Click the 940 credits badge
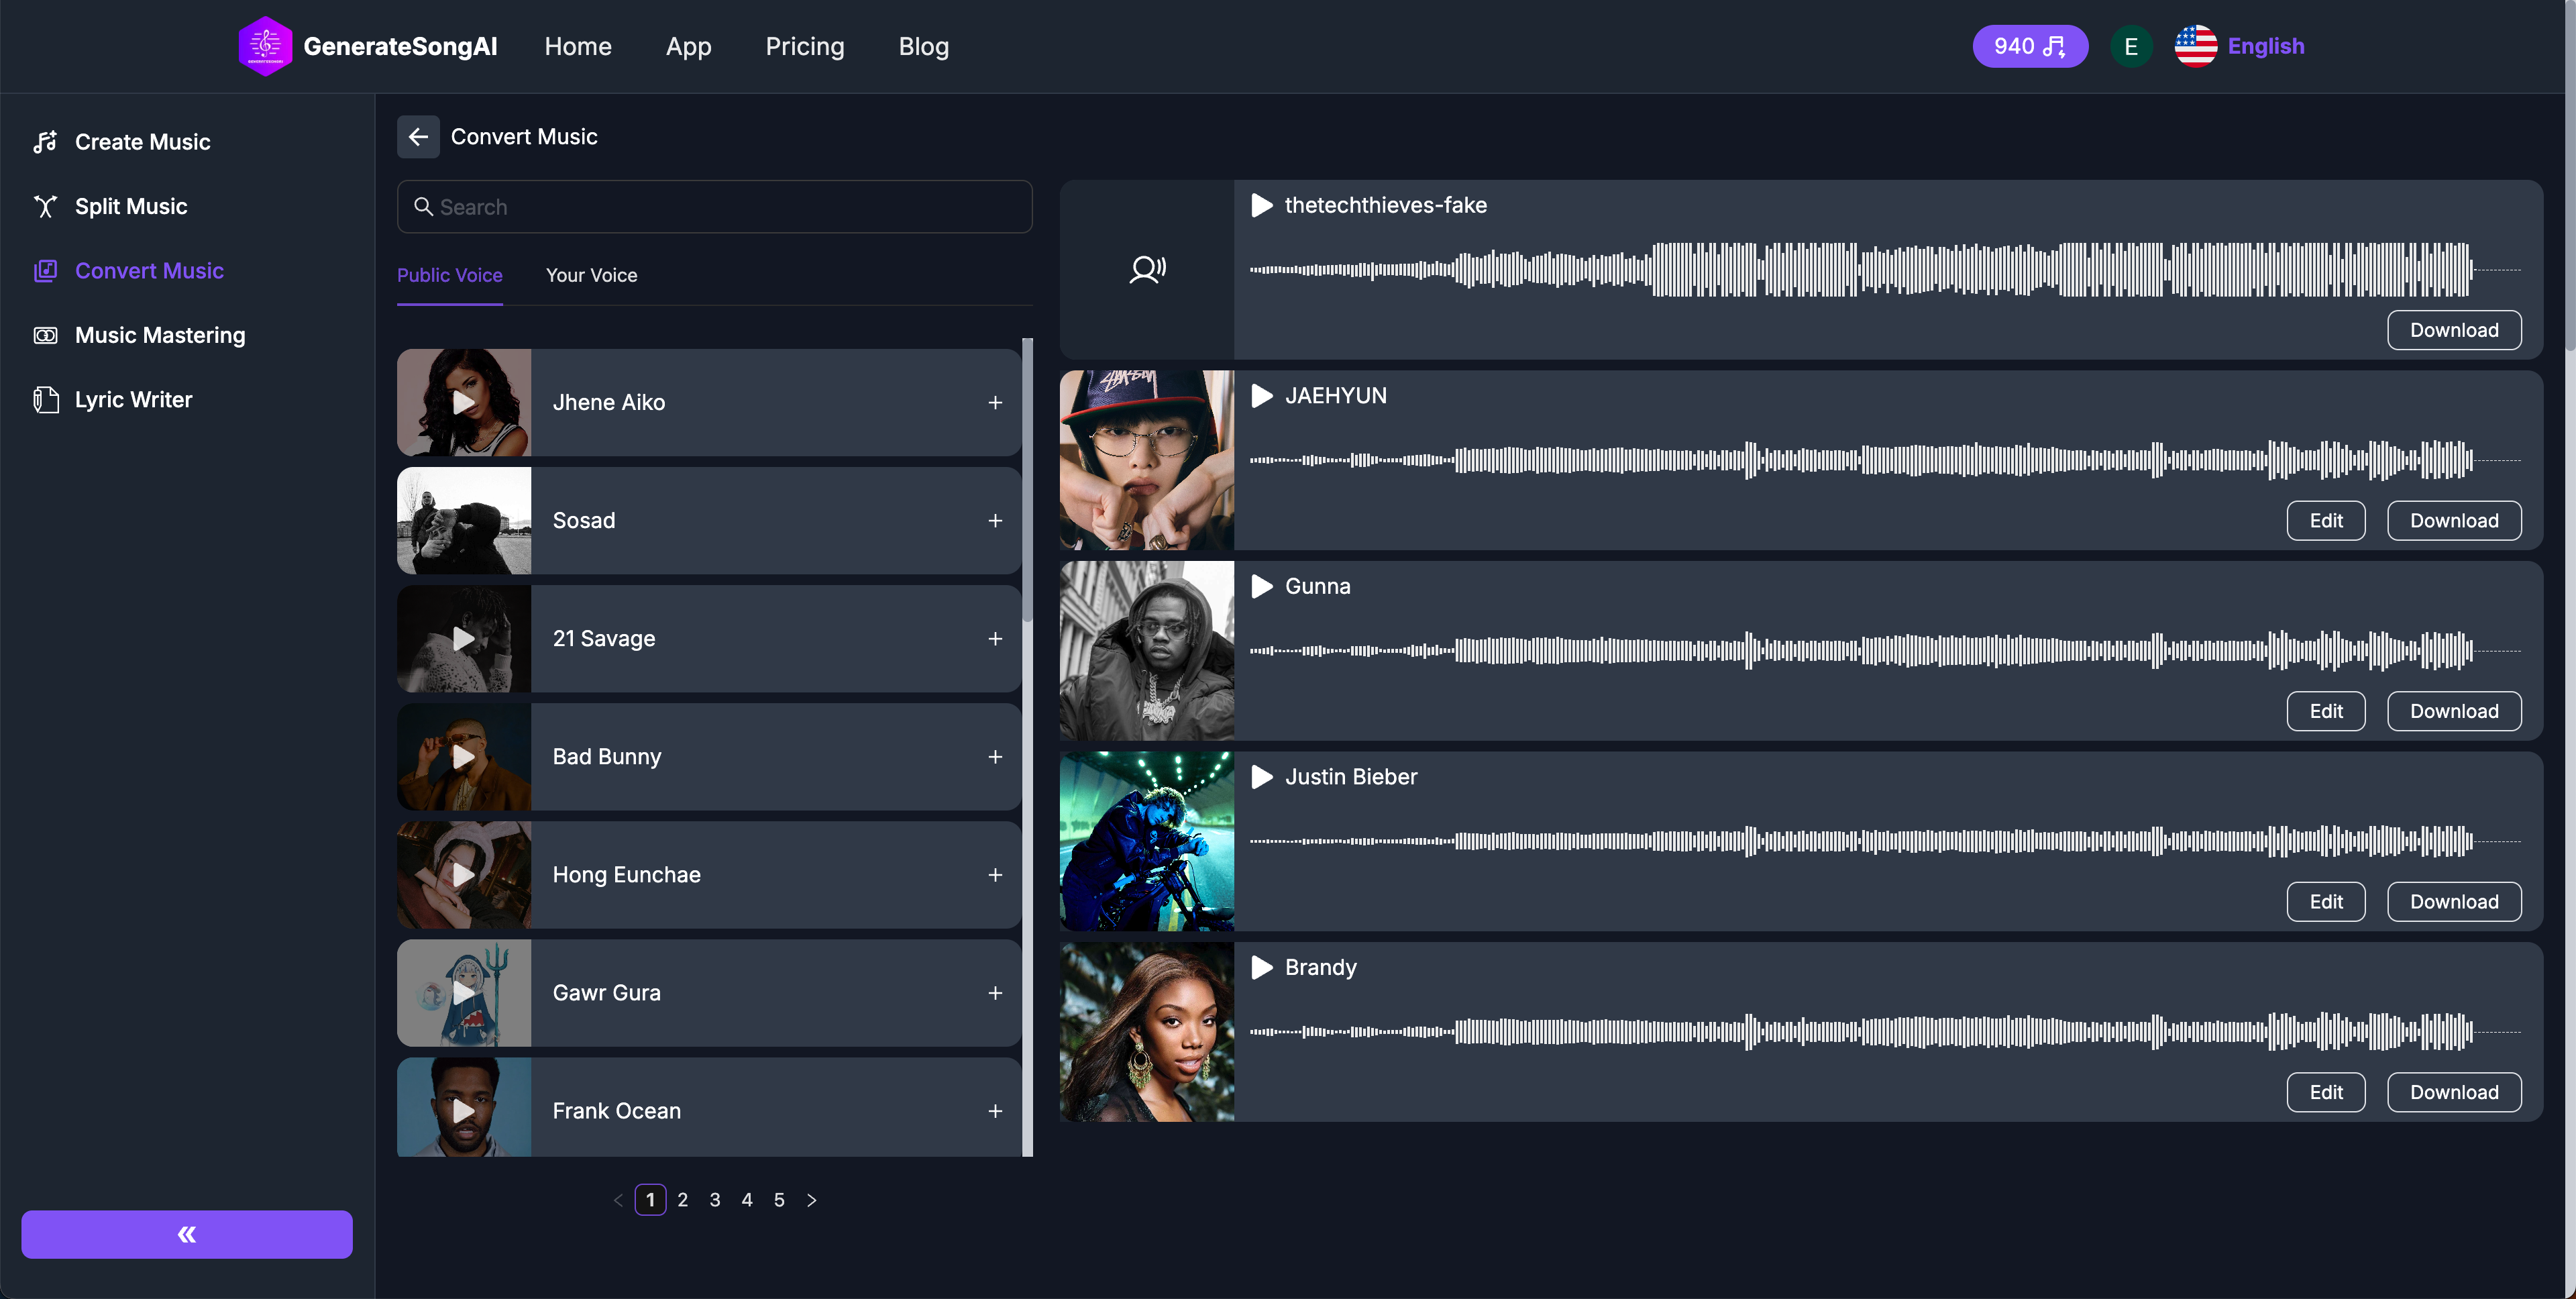 coord(2029,46)
